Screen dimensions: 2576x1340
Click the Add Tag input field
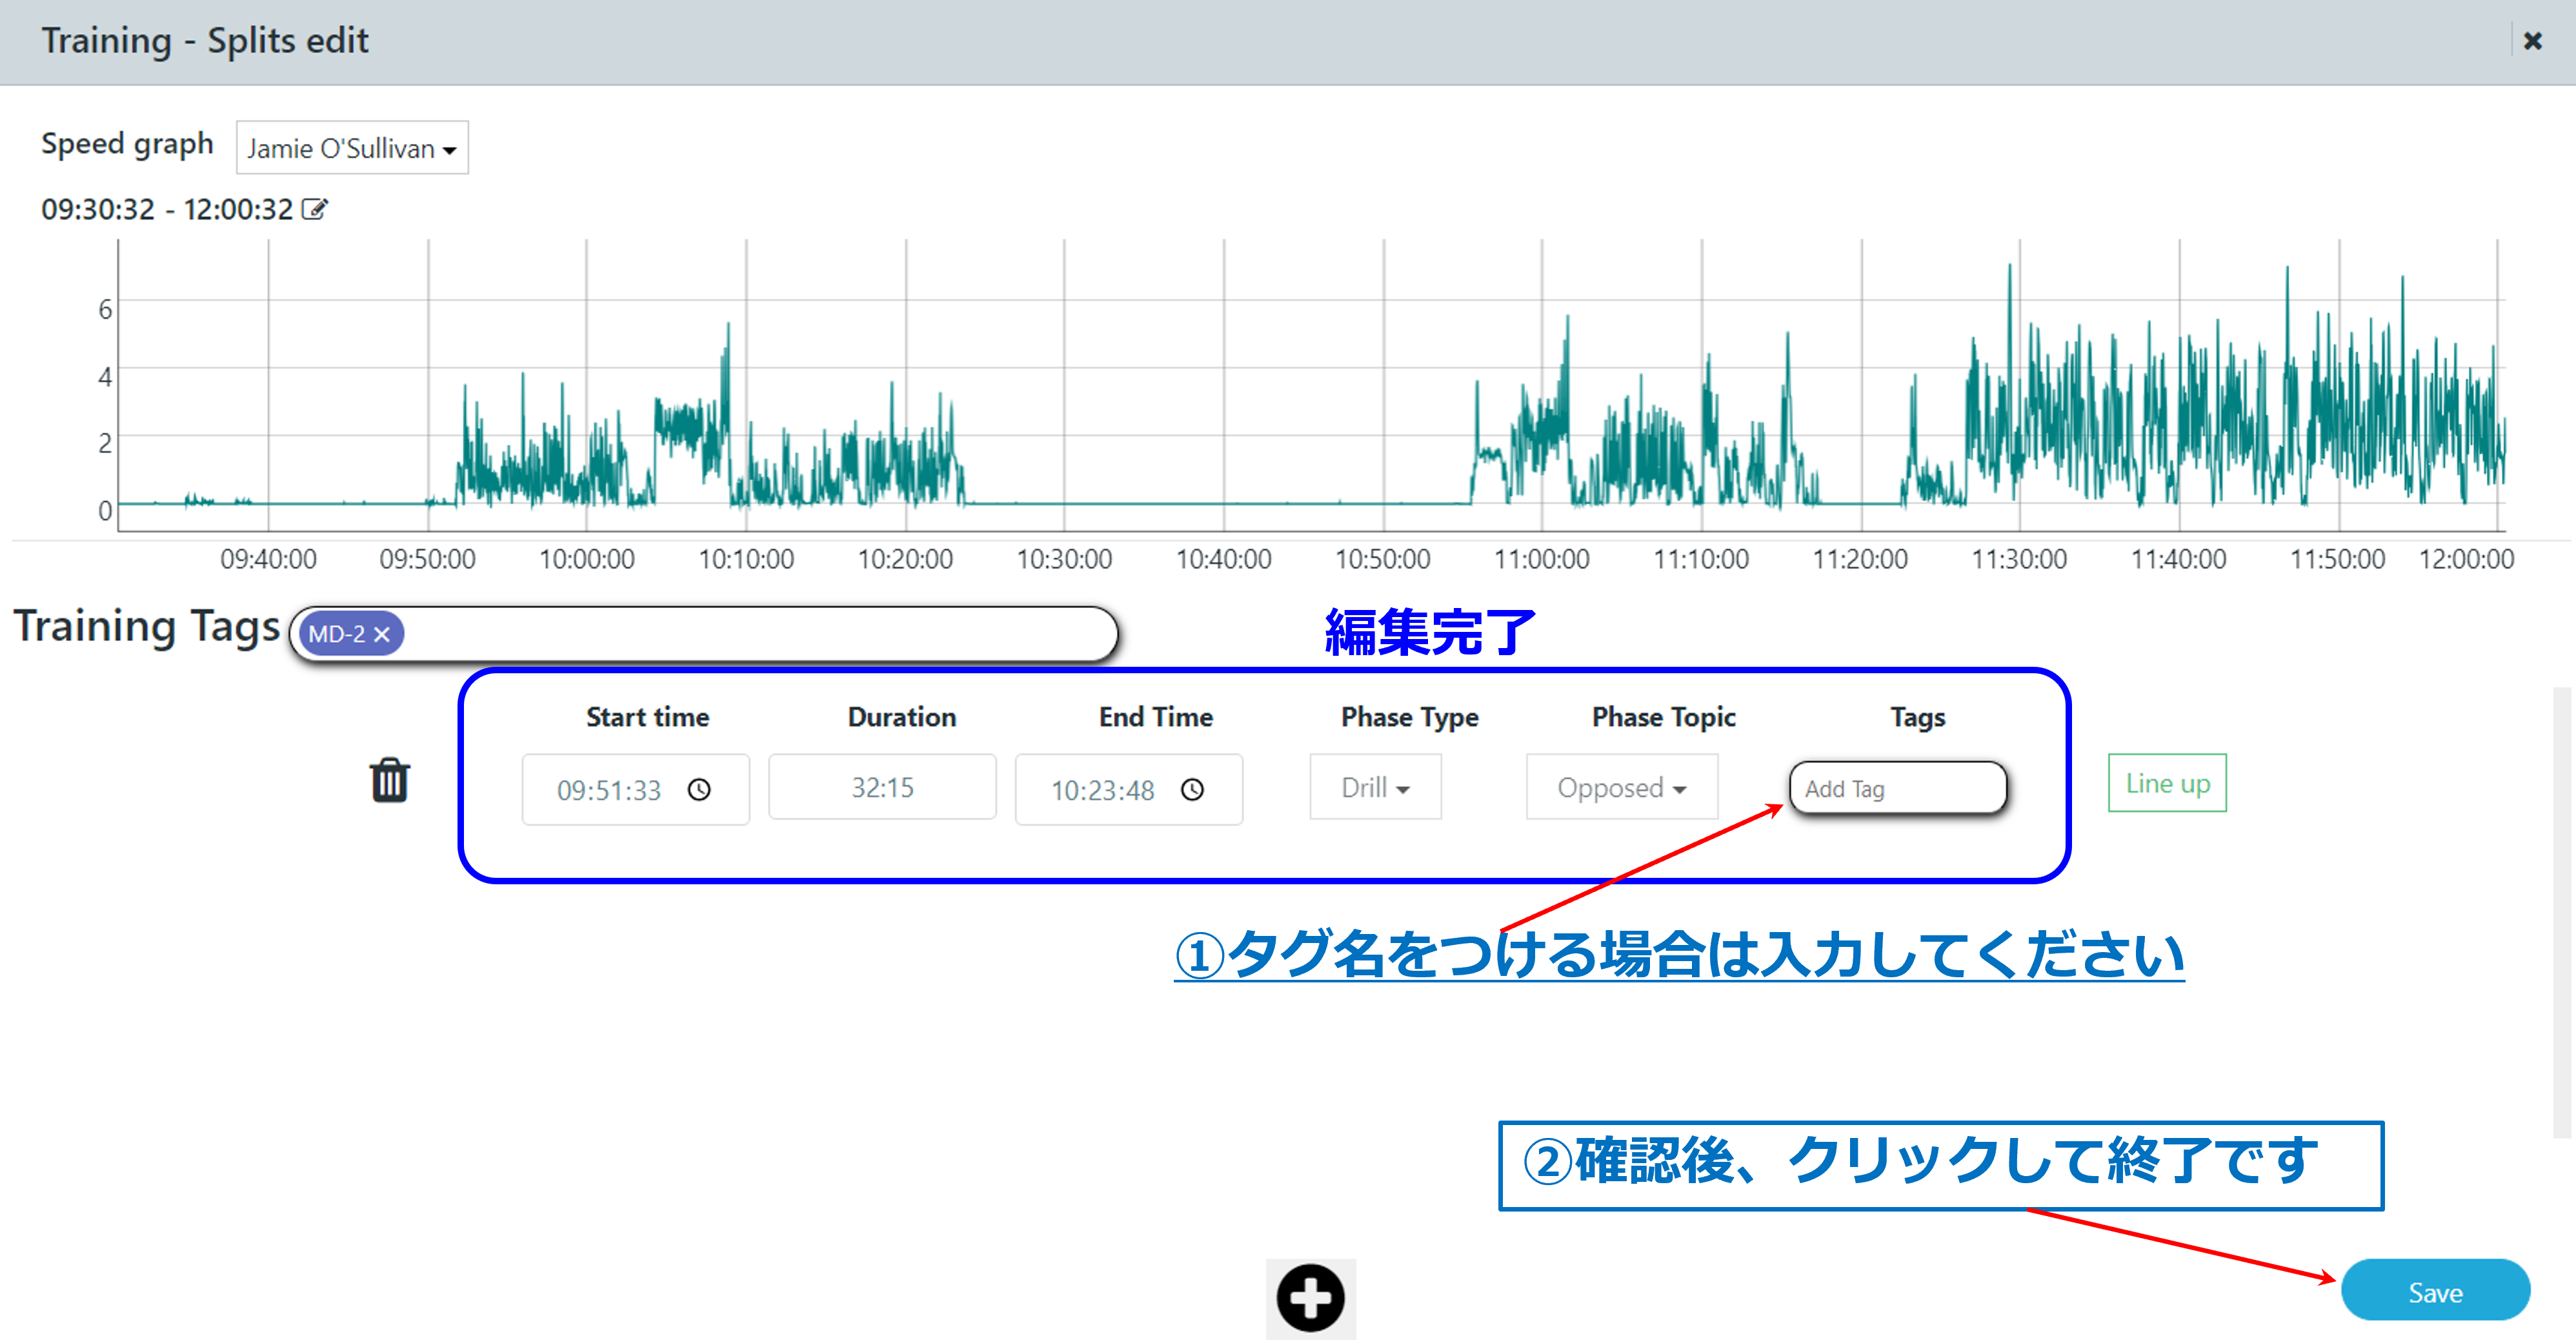click(1897, 788)
